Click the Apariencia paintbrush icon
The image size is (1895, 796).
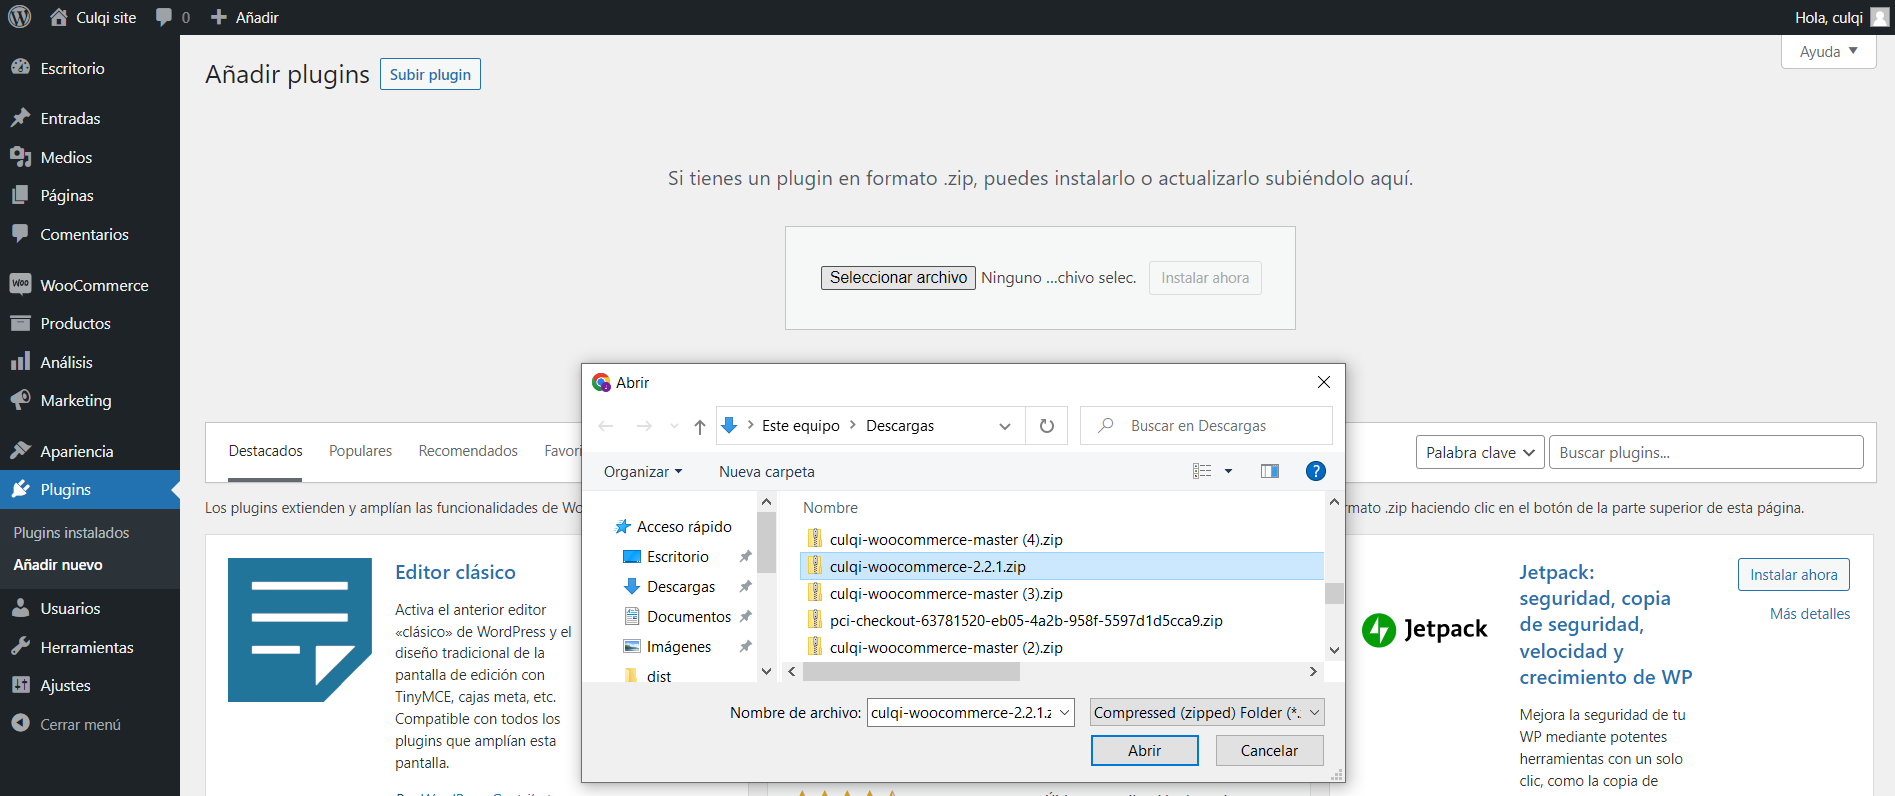click(20, 451)
